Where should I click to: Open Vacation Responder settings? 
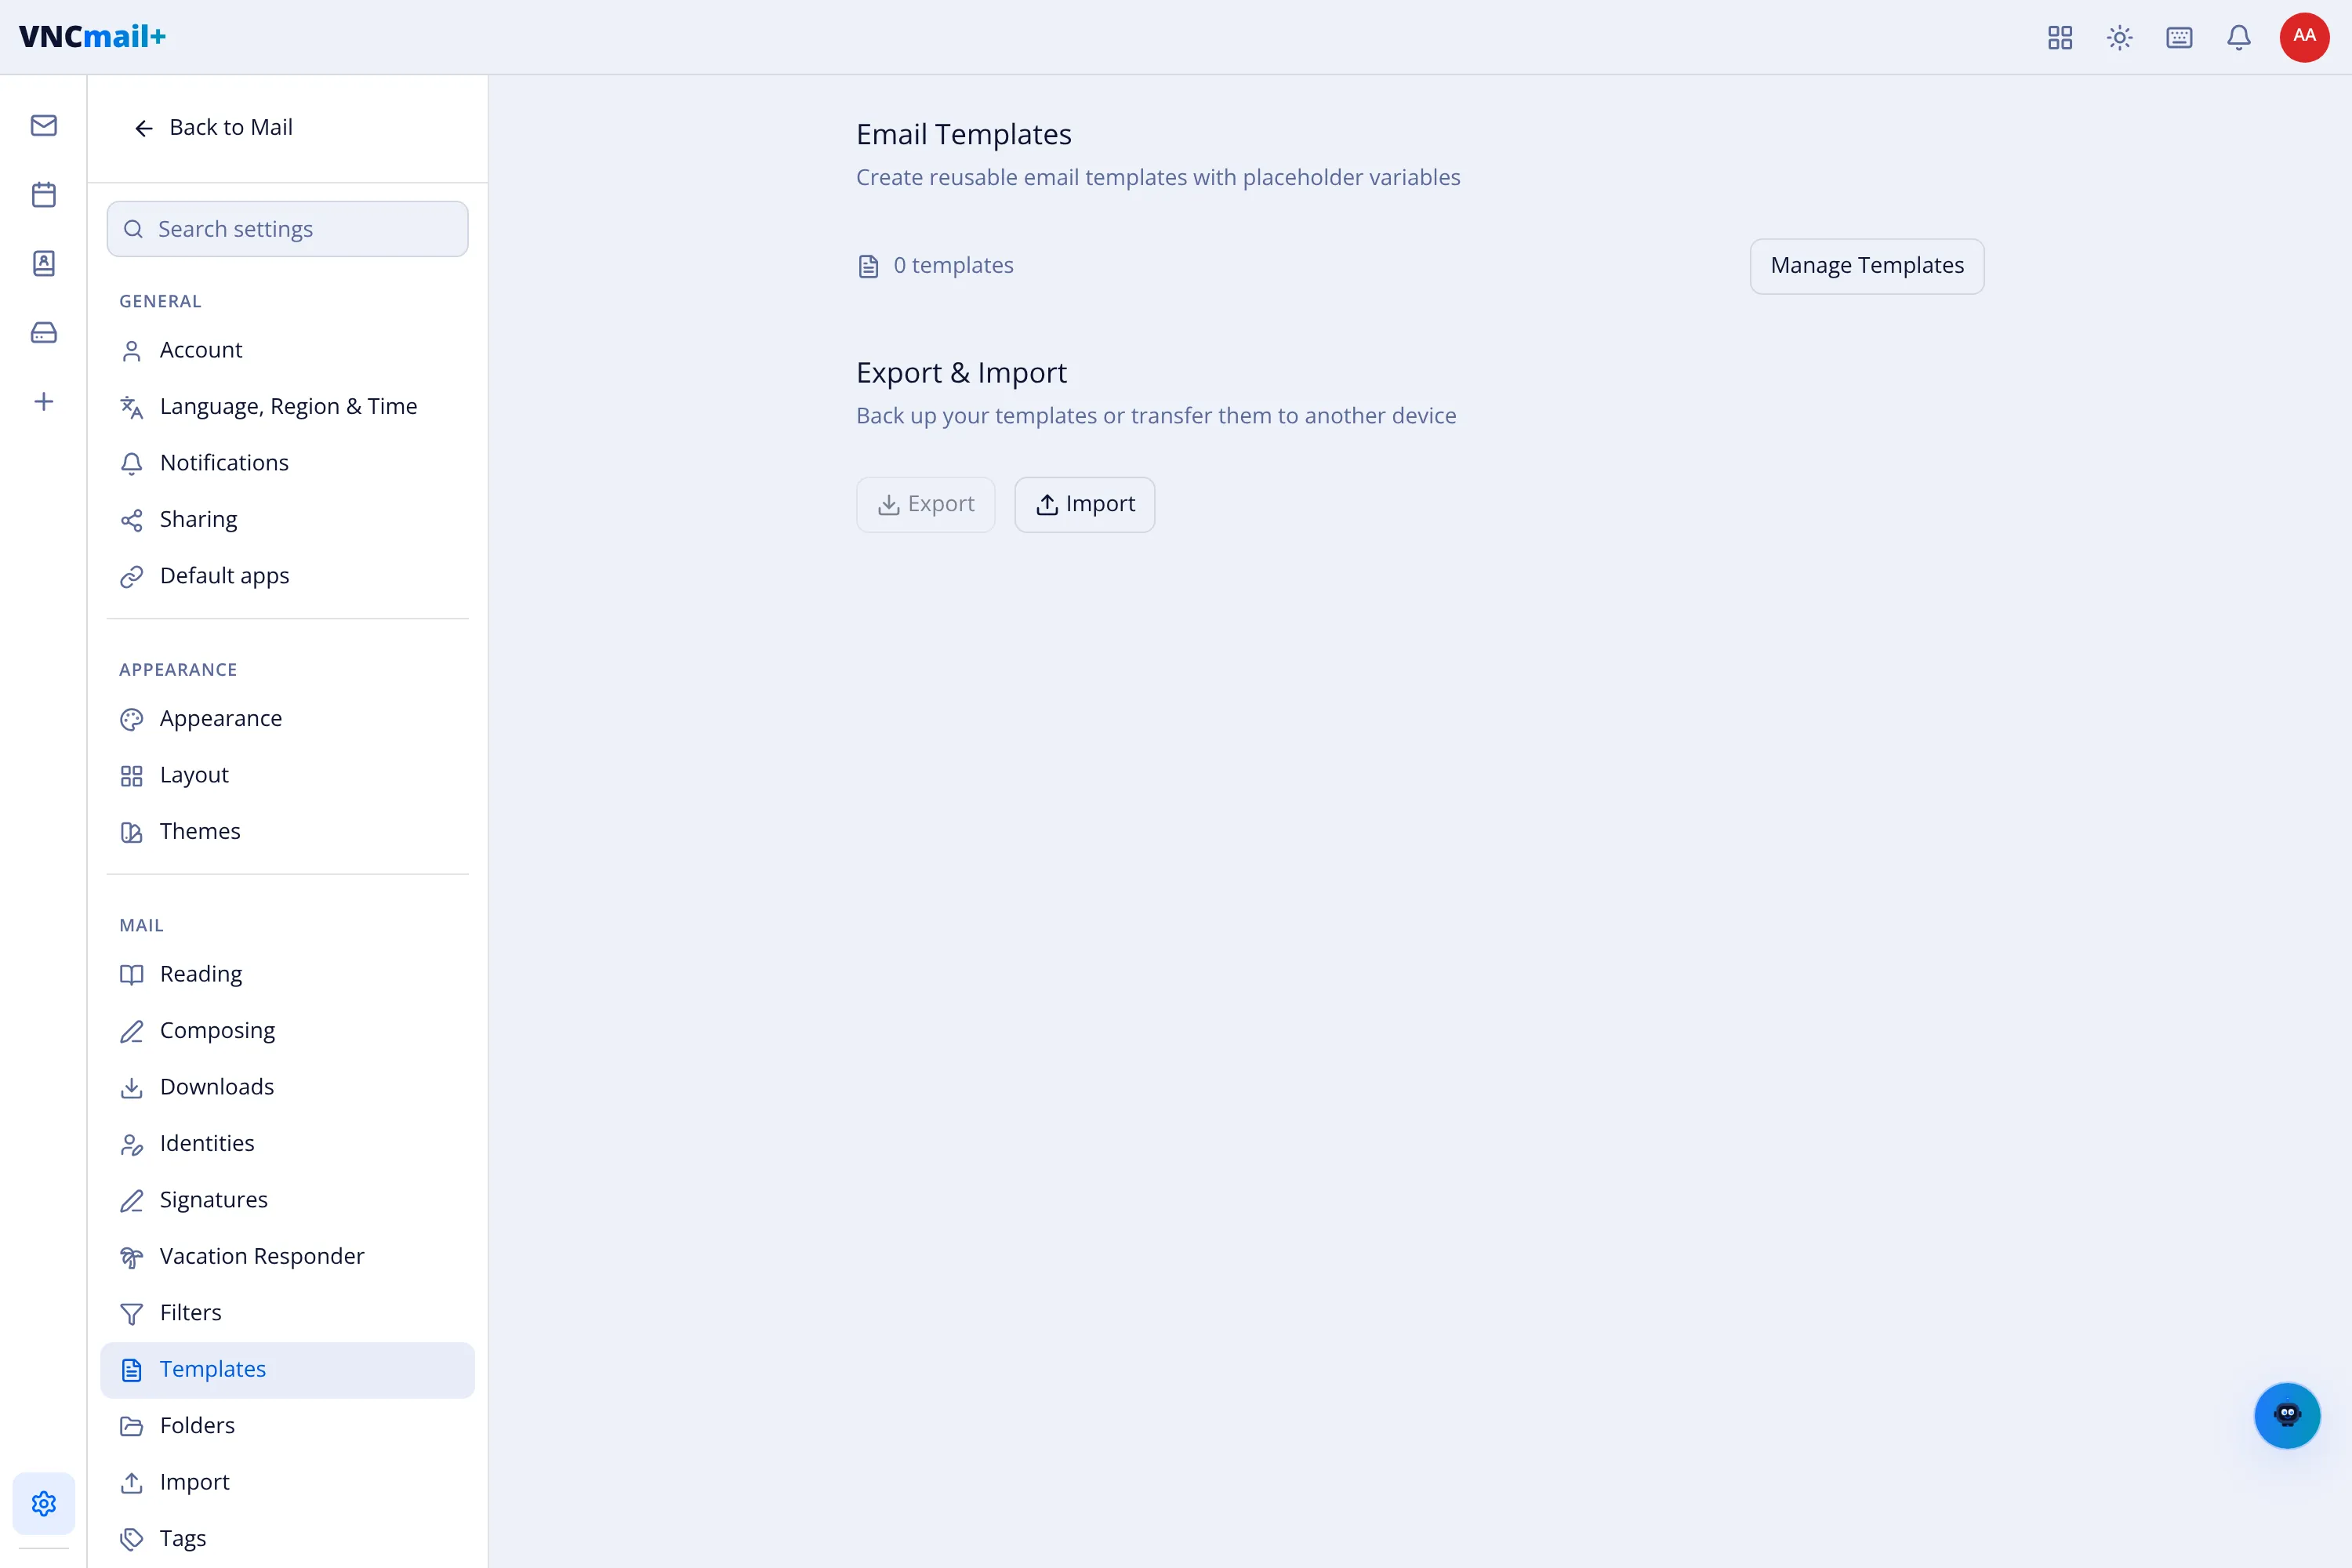pos(288,1257)
